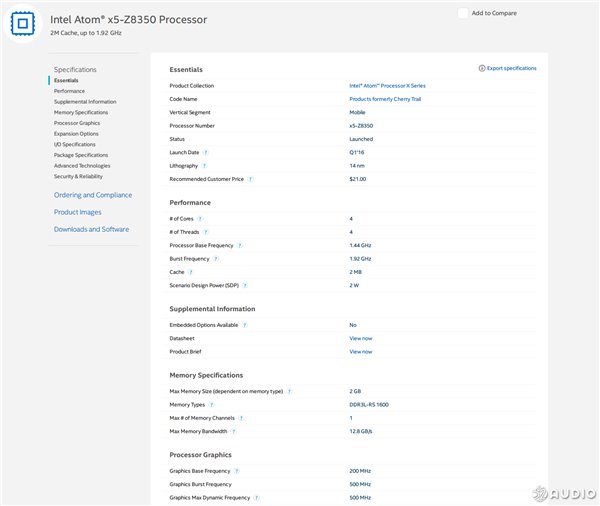Click help icon next to Max Memory Bandwidth
The image size is (600, 506).
(234, 431)
